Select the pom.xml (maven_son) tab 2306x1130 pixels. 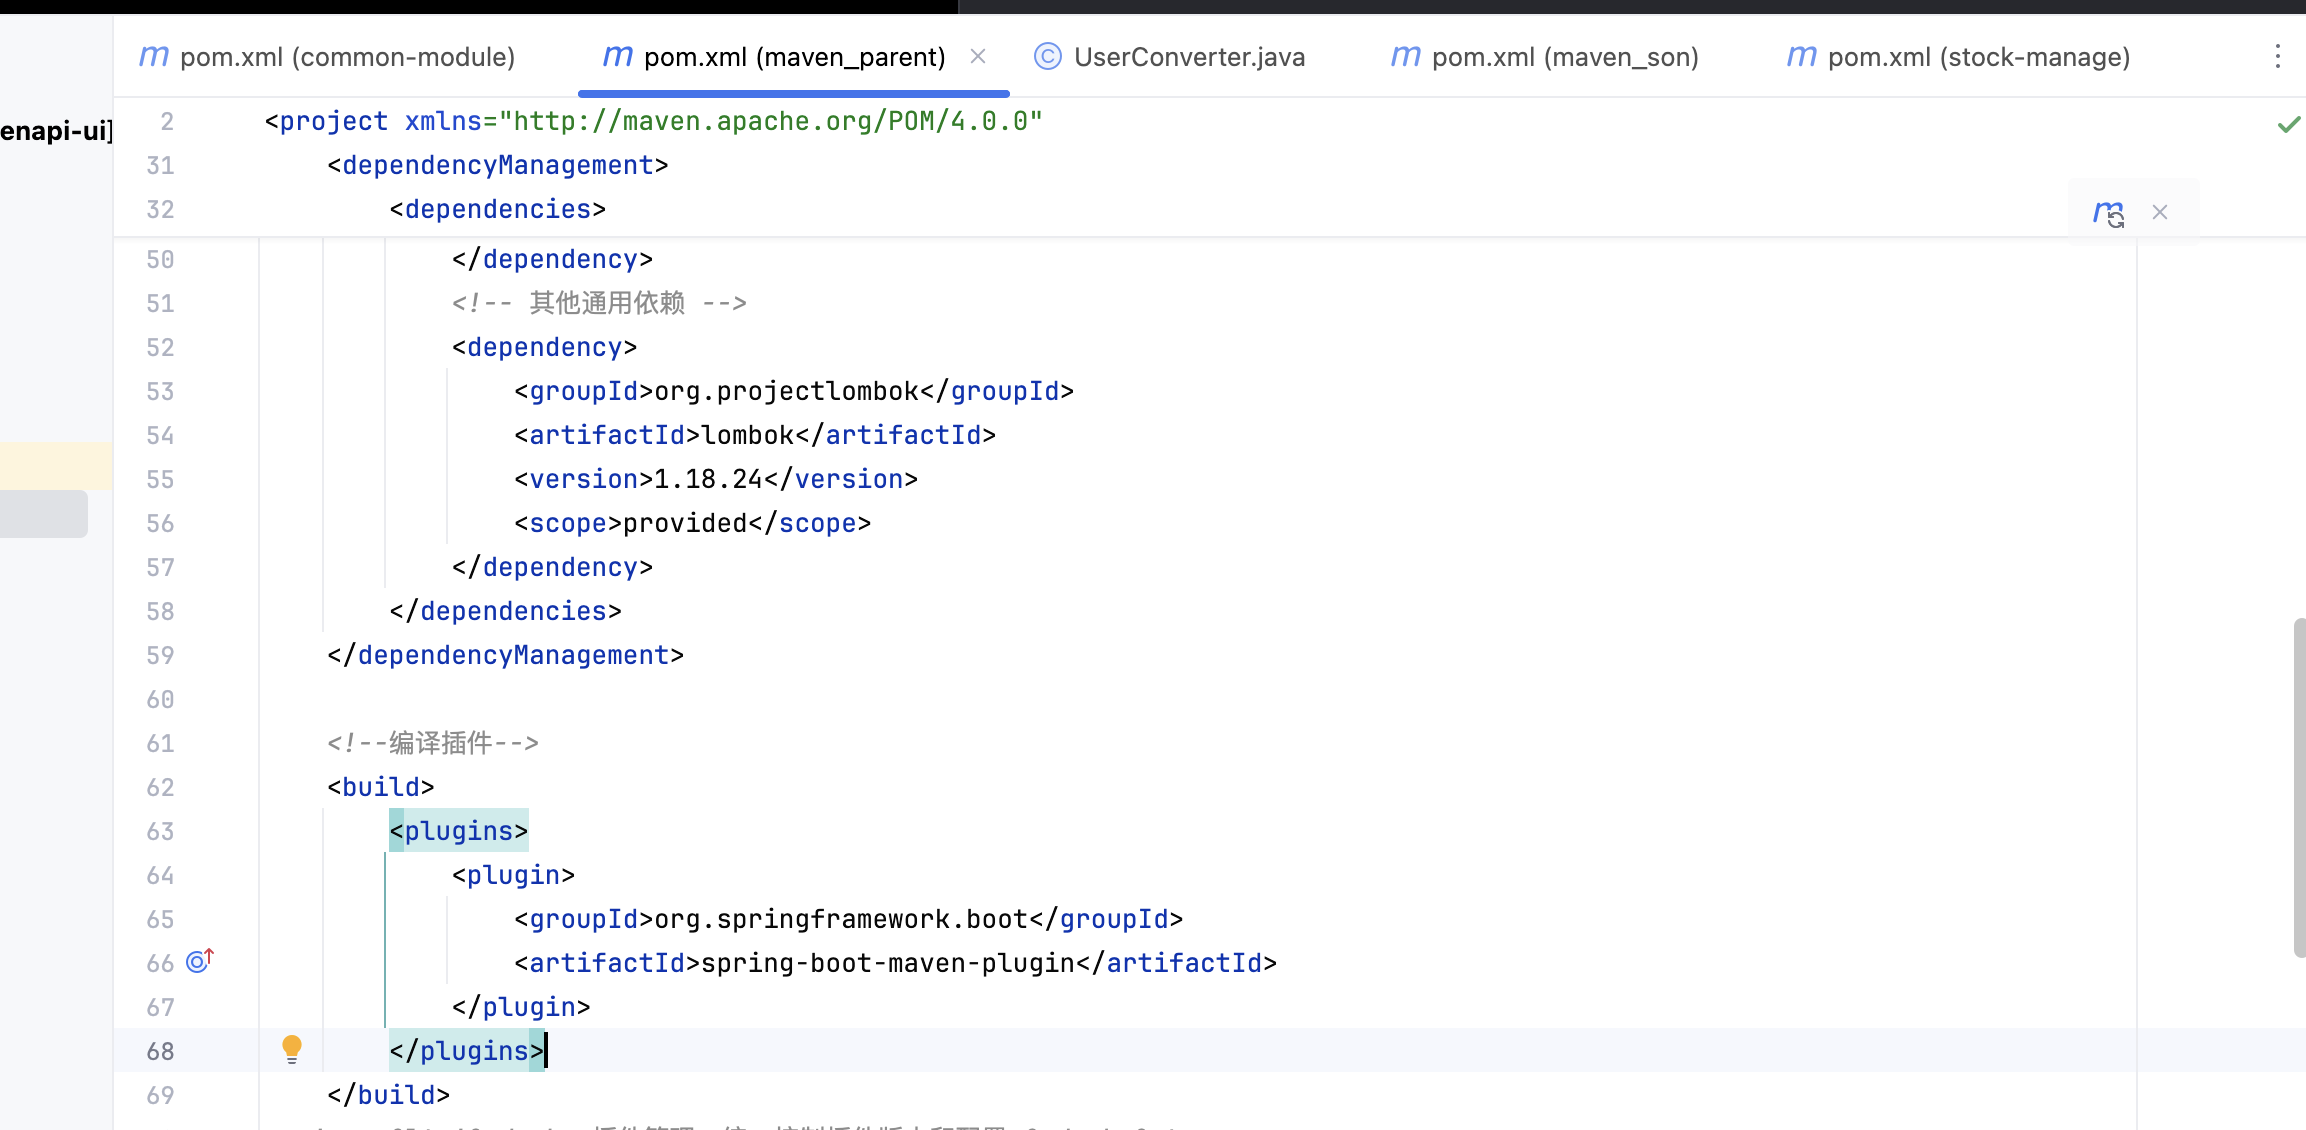(x=1564, y=57)
